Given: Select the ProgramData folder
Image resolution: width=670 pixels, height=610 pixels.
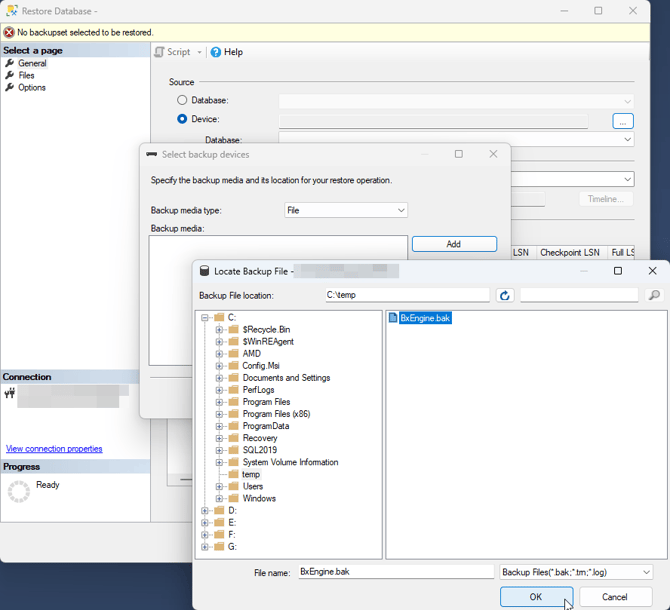Looking at the screenshot, I should tap(266, 426).
